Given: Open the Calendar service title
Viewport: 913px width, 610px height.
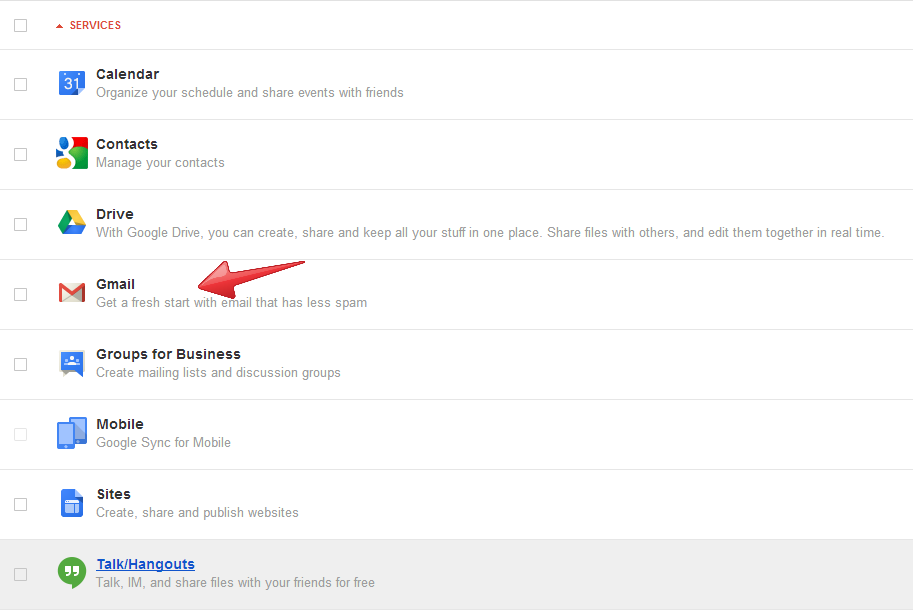Looking at the screenshot, I should [128, 74].
